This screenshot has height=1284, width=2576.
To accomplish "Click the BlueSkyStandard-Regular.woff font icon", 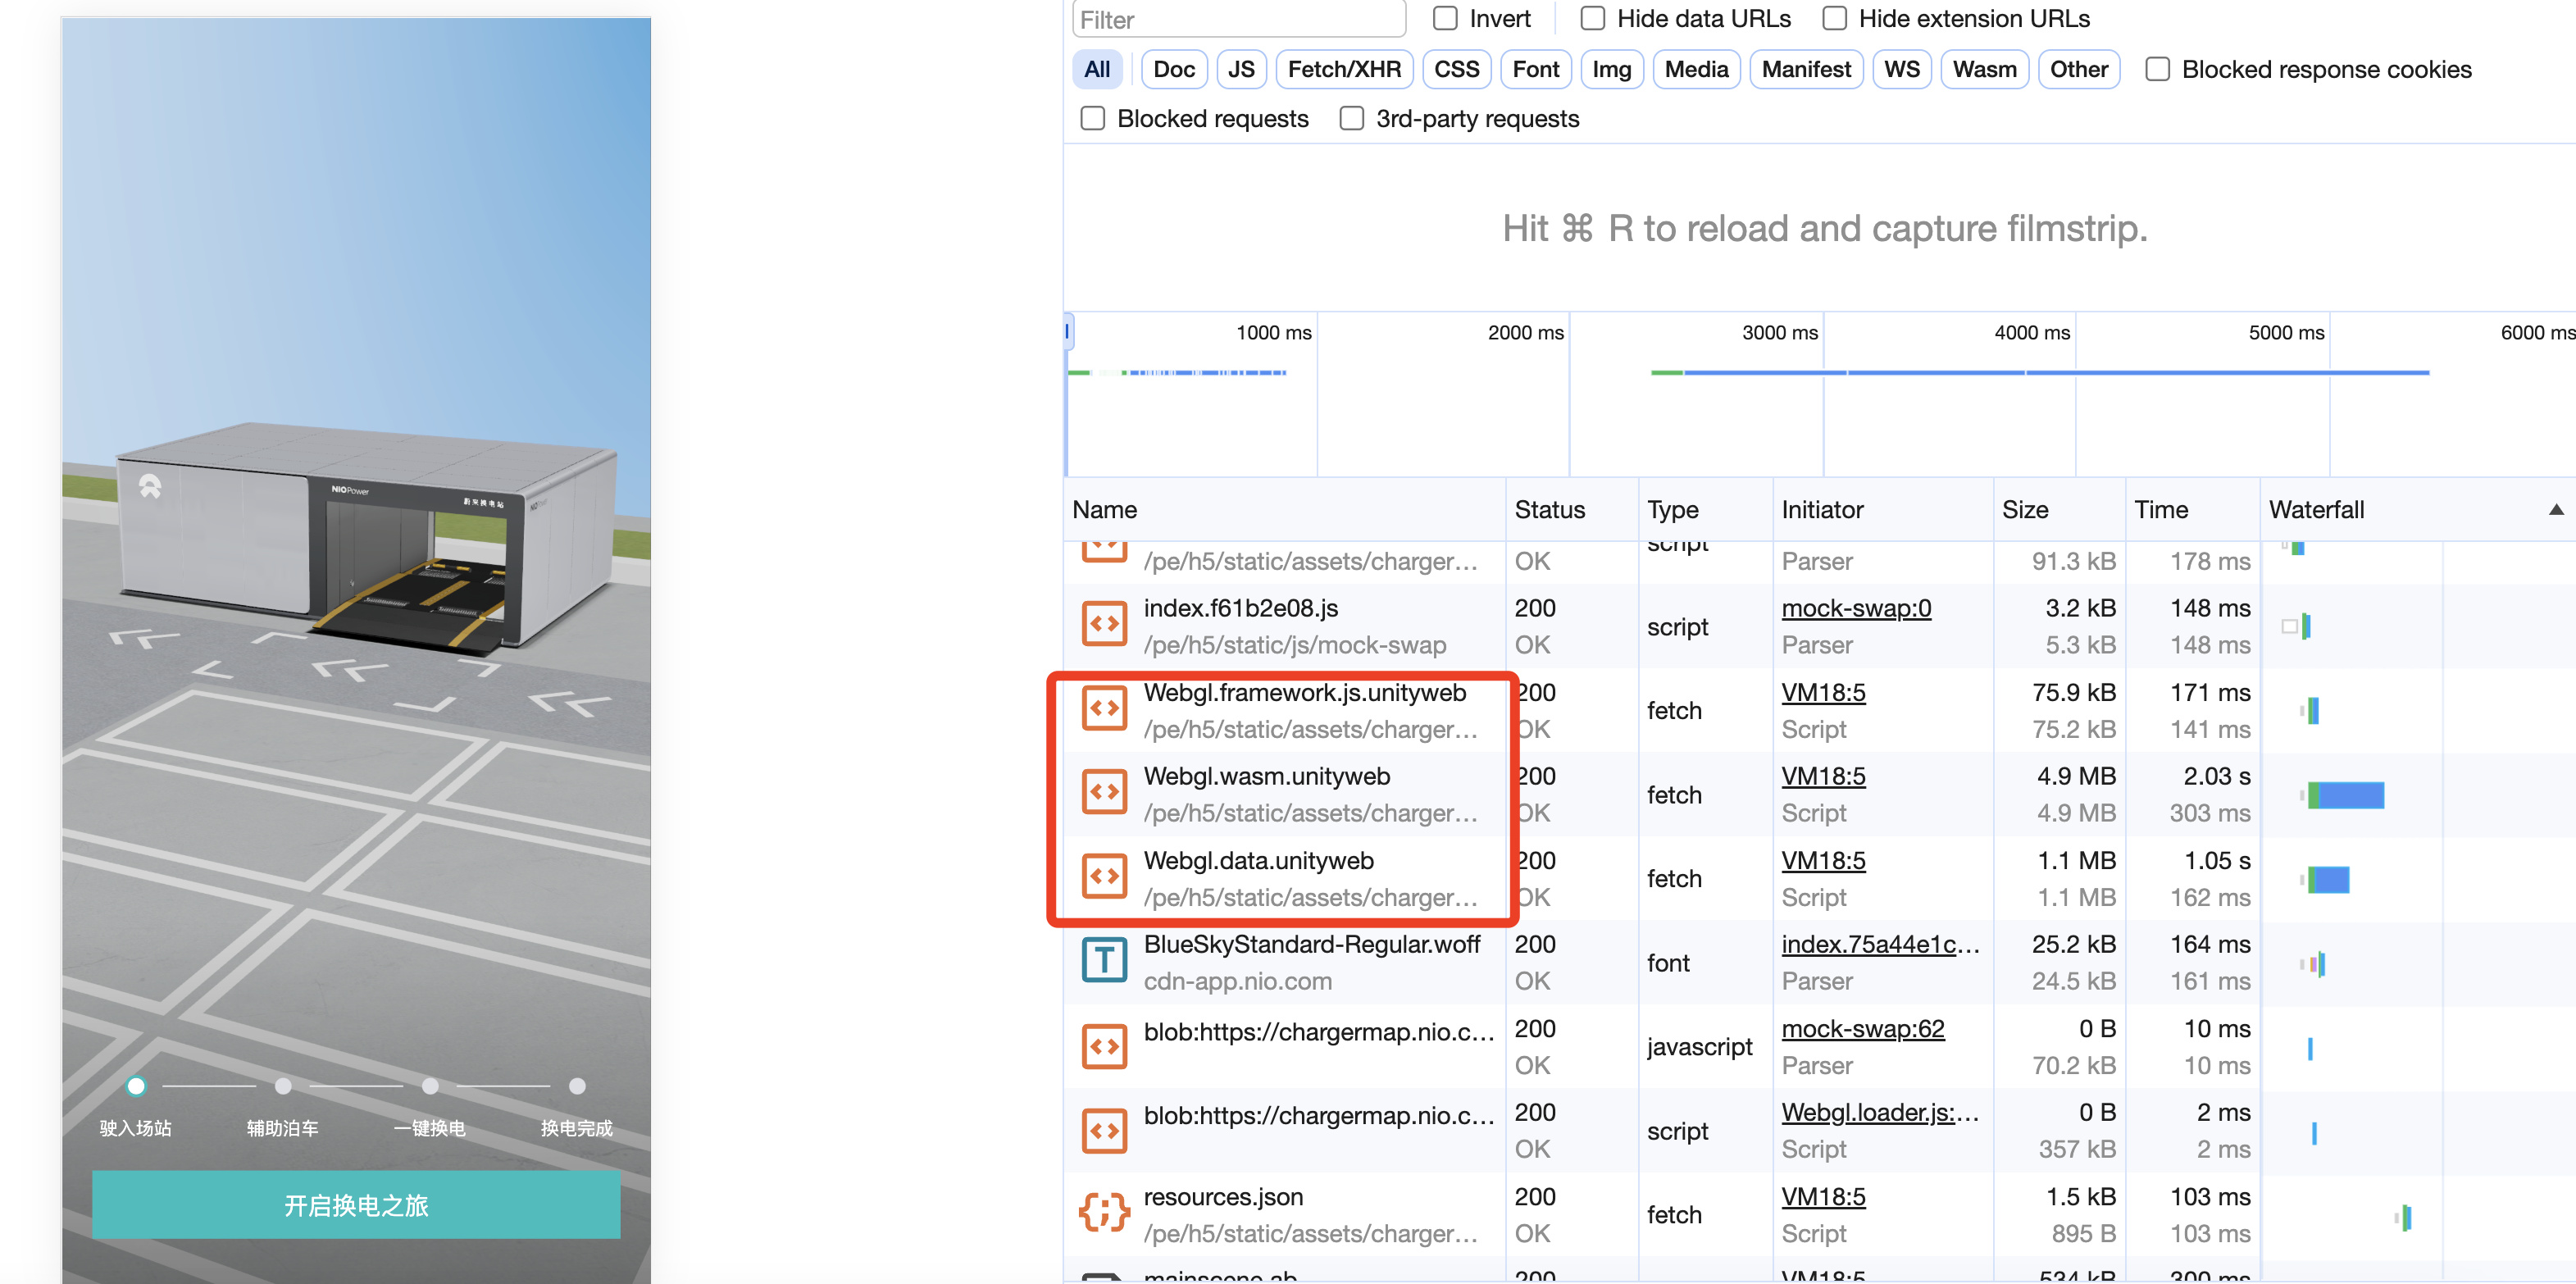I will [x=1104, y=961].
